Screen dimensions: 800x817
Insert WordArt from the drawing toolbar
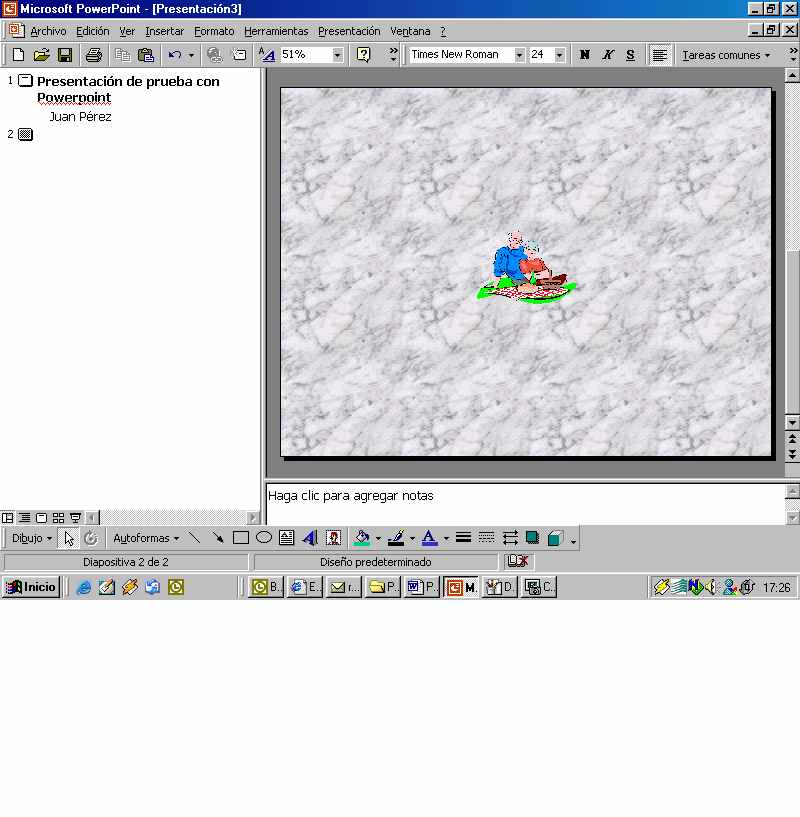point(310,538)
